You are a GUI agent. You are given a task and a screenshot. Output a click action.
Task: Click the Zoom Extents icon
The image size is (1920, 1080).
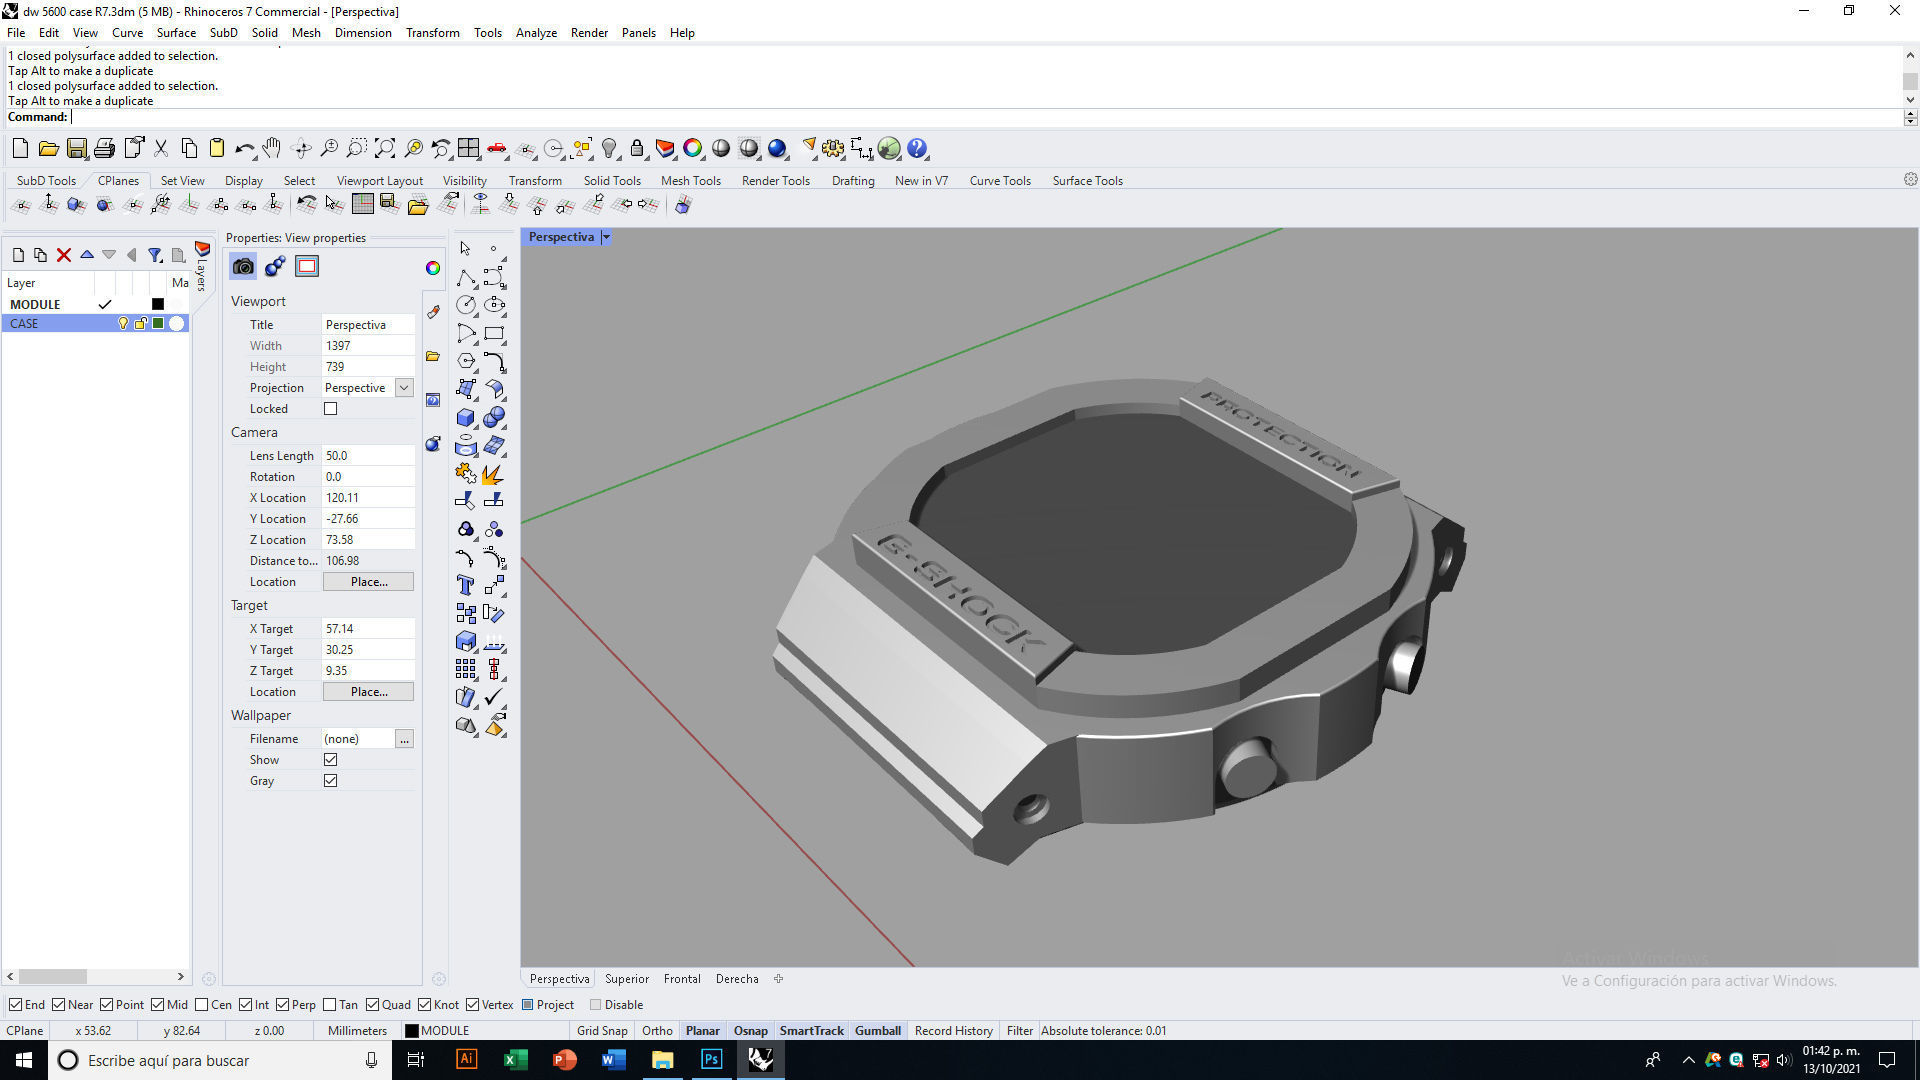point(385,149)
